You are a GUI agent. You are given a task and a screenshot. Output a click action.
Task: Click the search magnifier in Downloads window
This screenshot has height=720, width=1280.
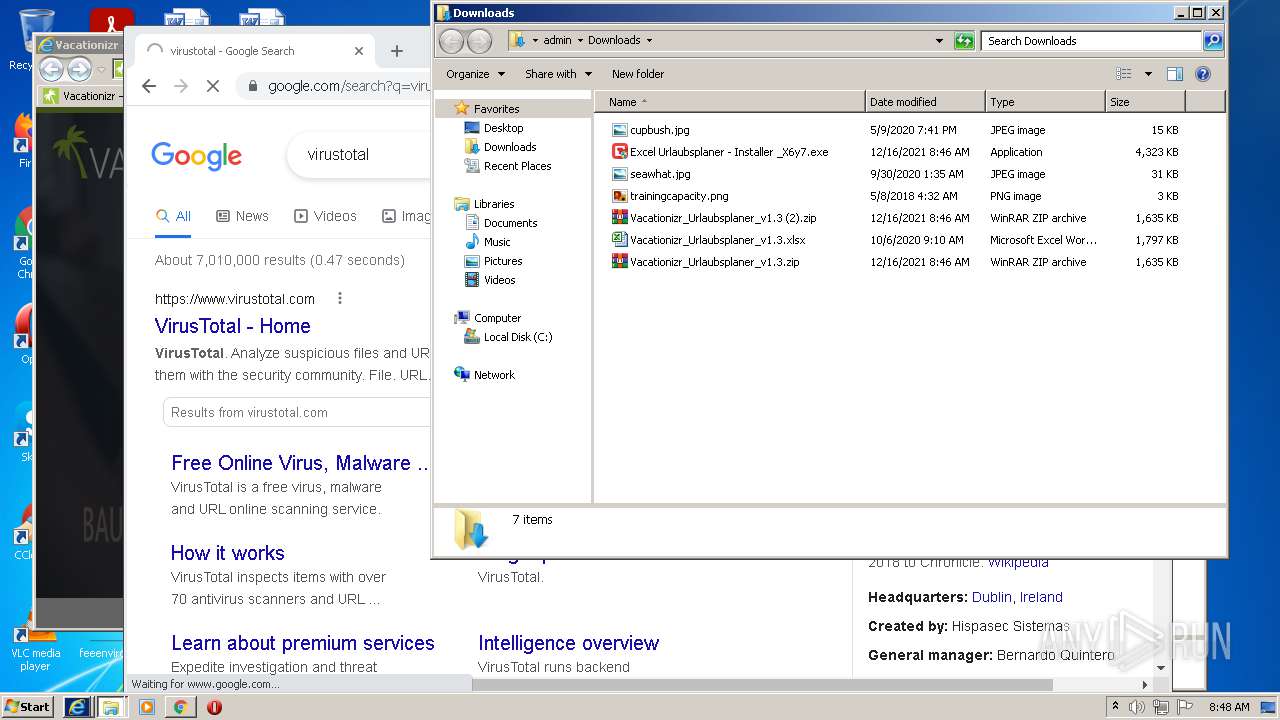point(1213,41)
